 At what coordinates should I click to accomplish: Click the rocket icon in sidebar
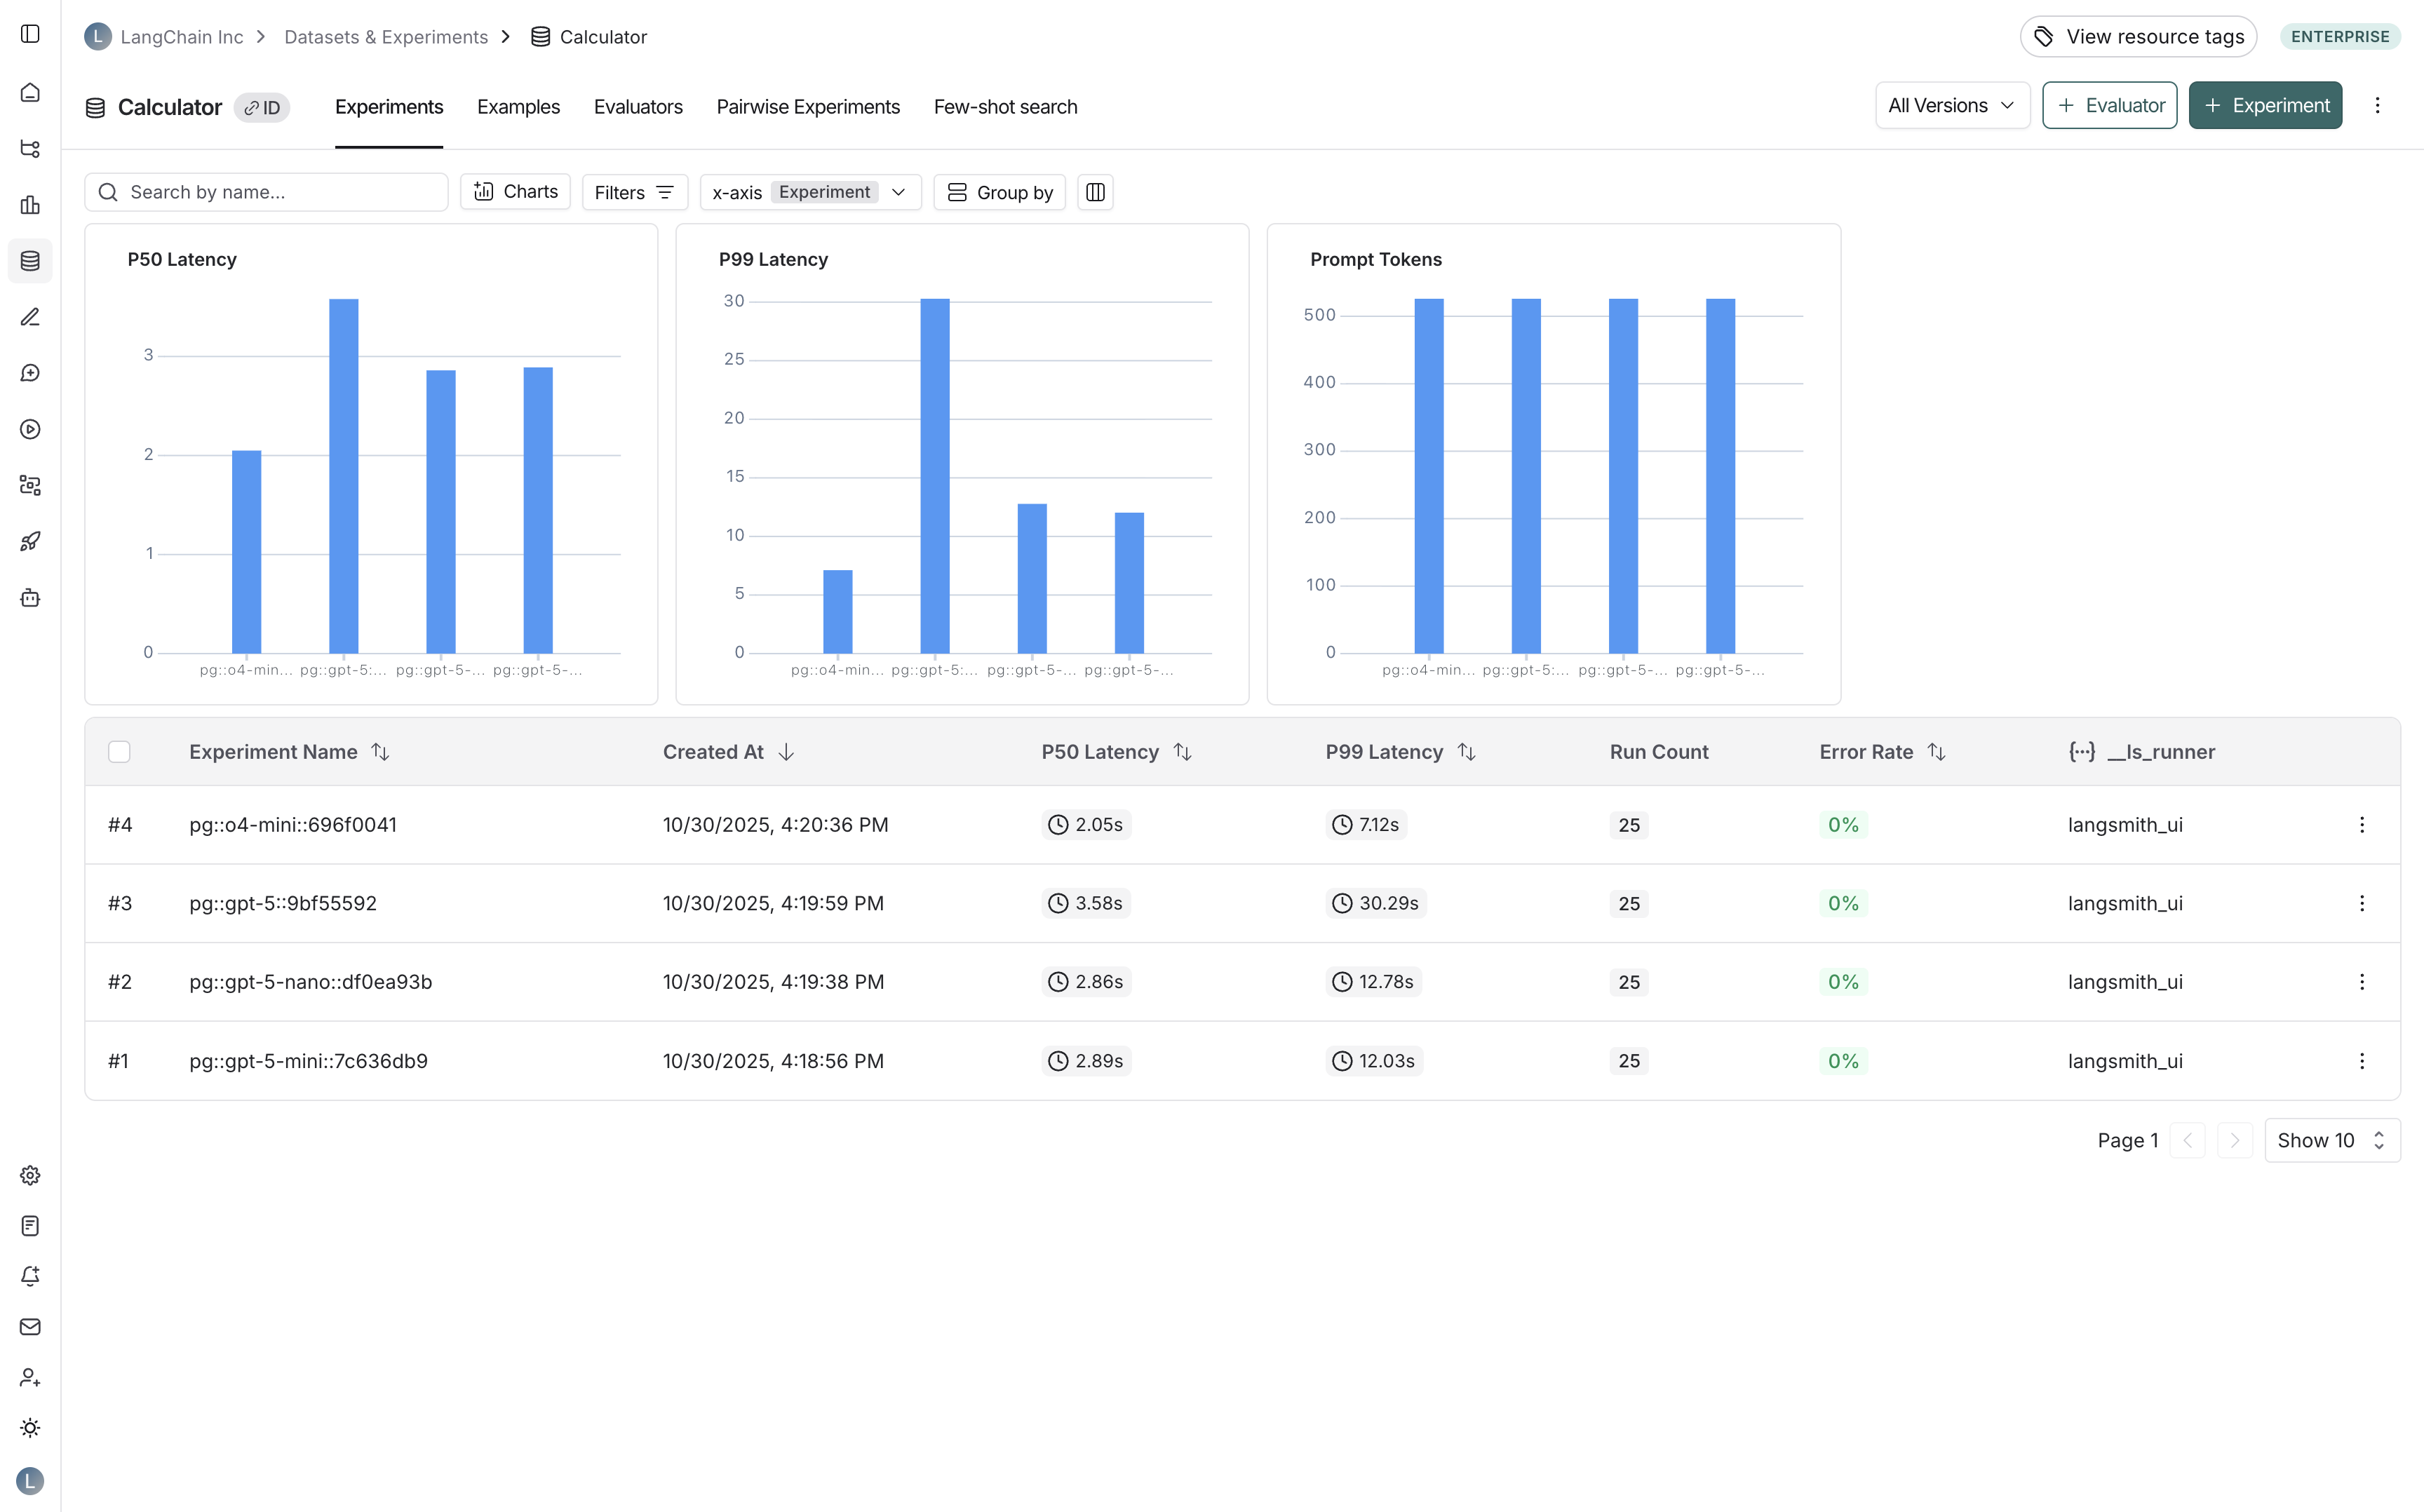pyautogui.click(x=30, y=541)
